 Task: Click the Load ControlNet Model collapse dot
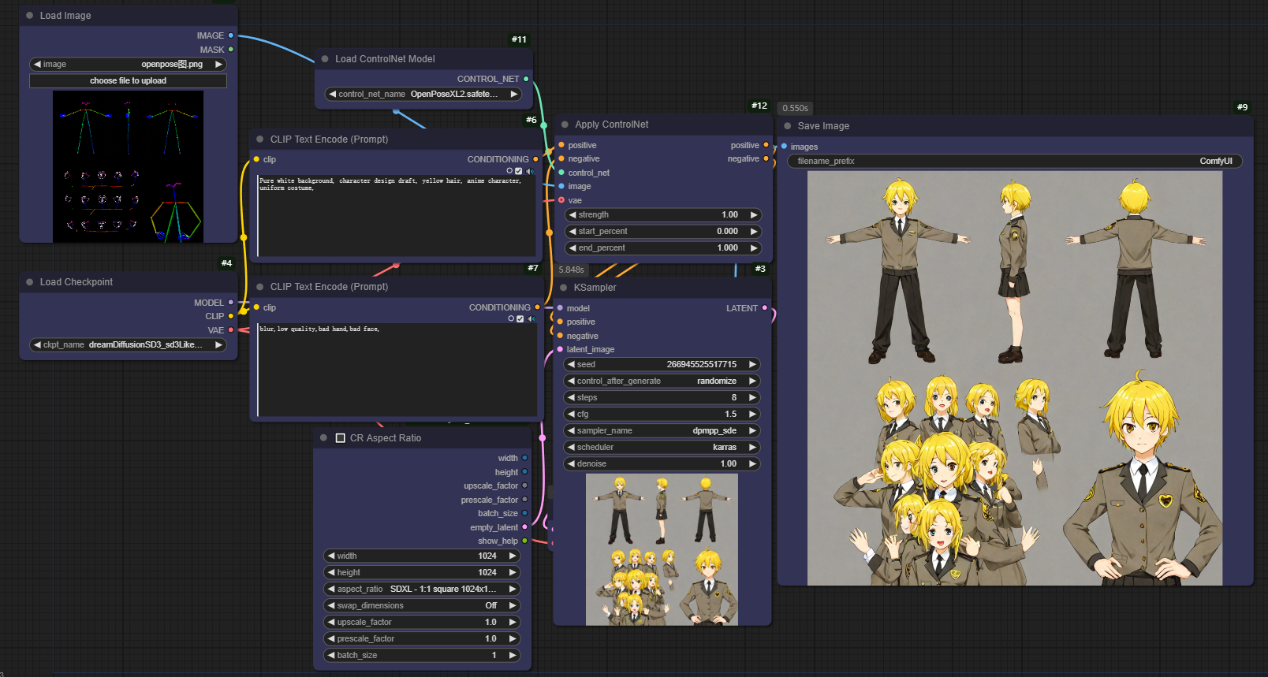coord(325,59)
